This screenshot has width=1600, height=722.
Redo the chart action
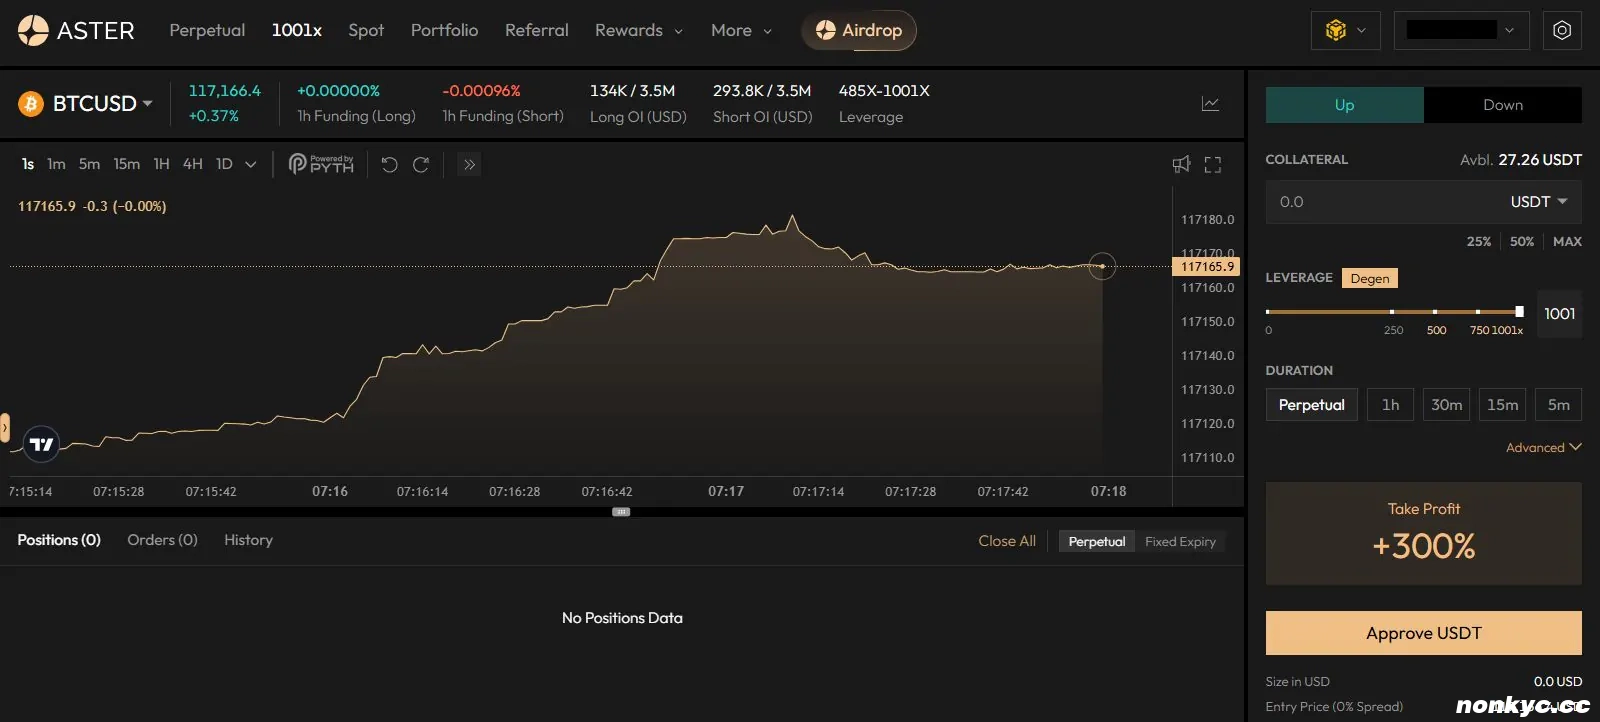click(x=421, y=164)
